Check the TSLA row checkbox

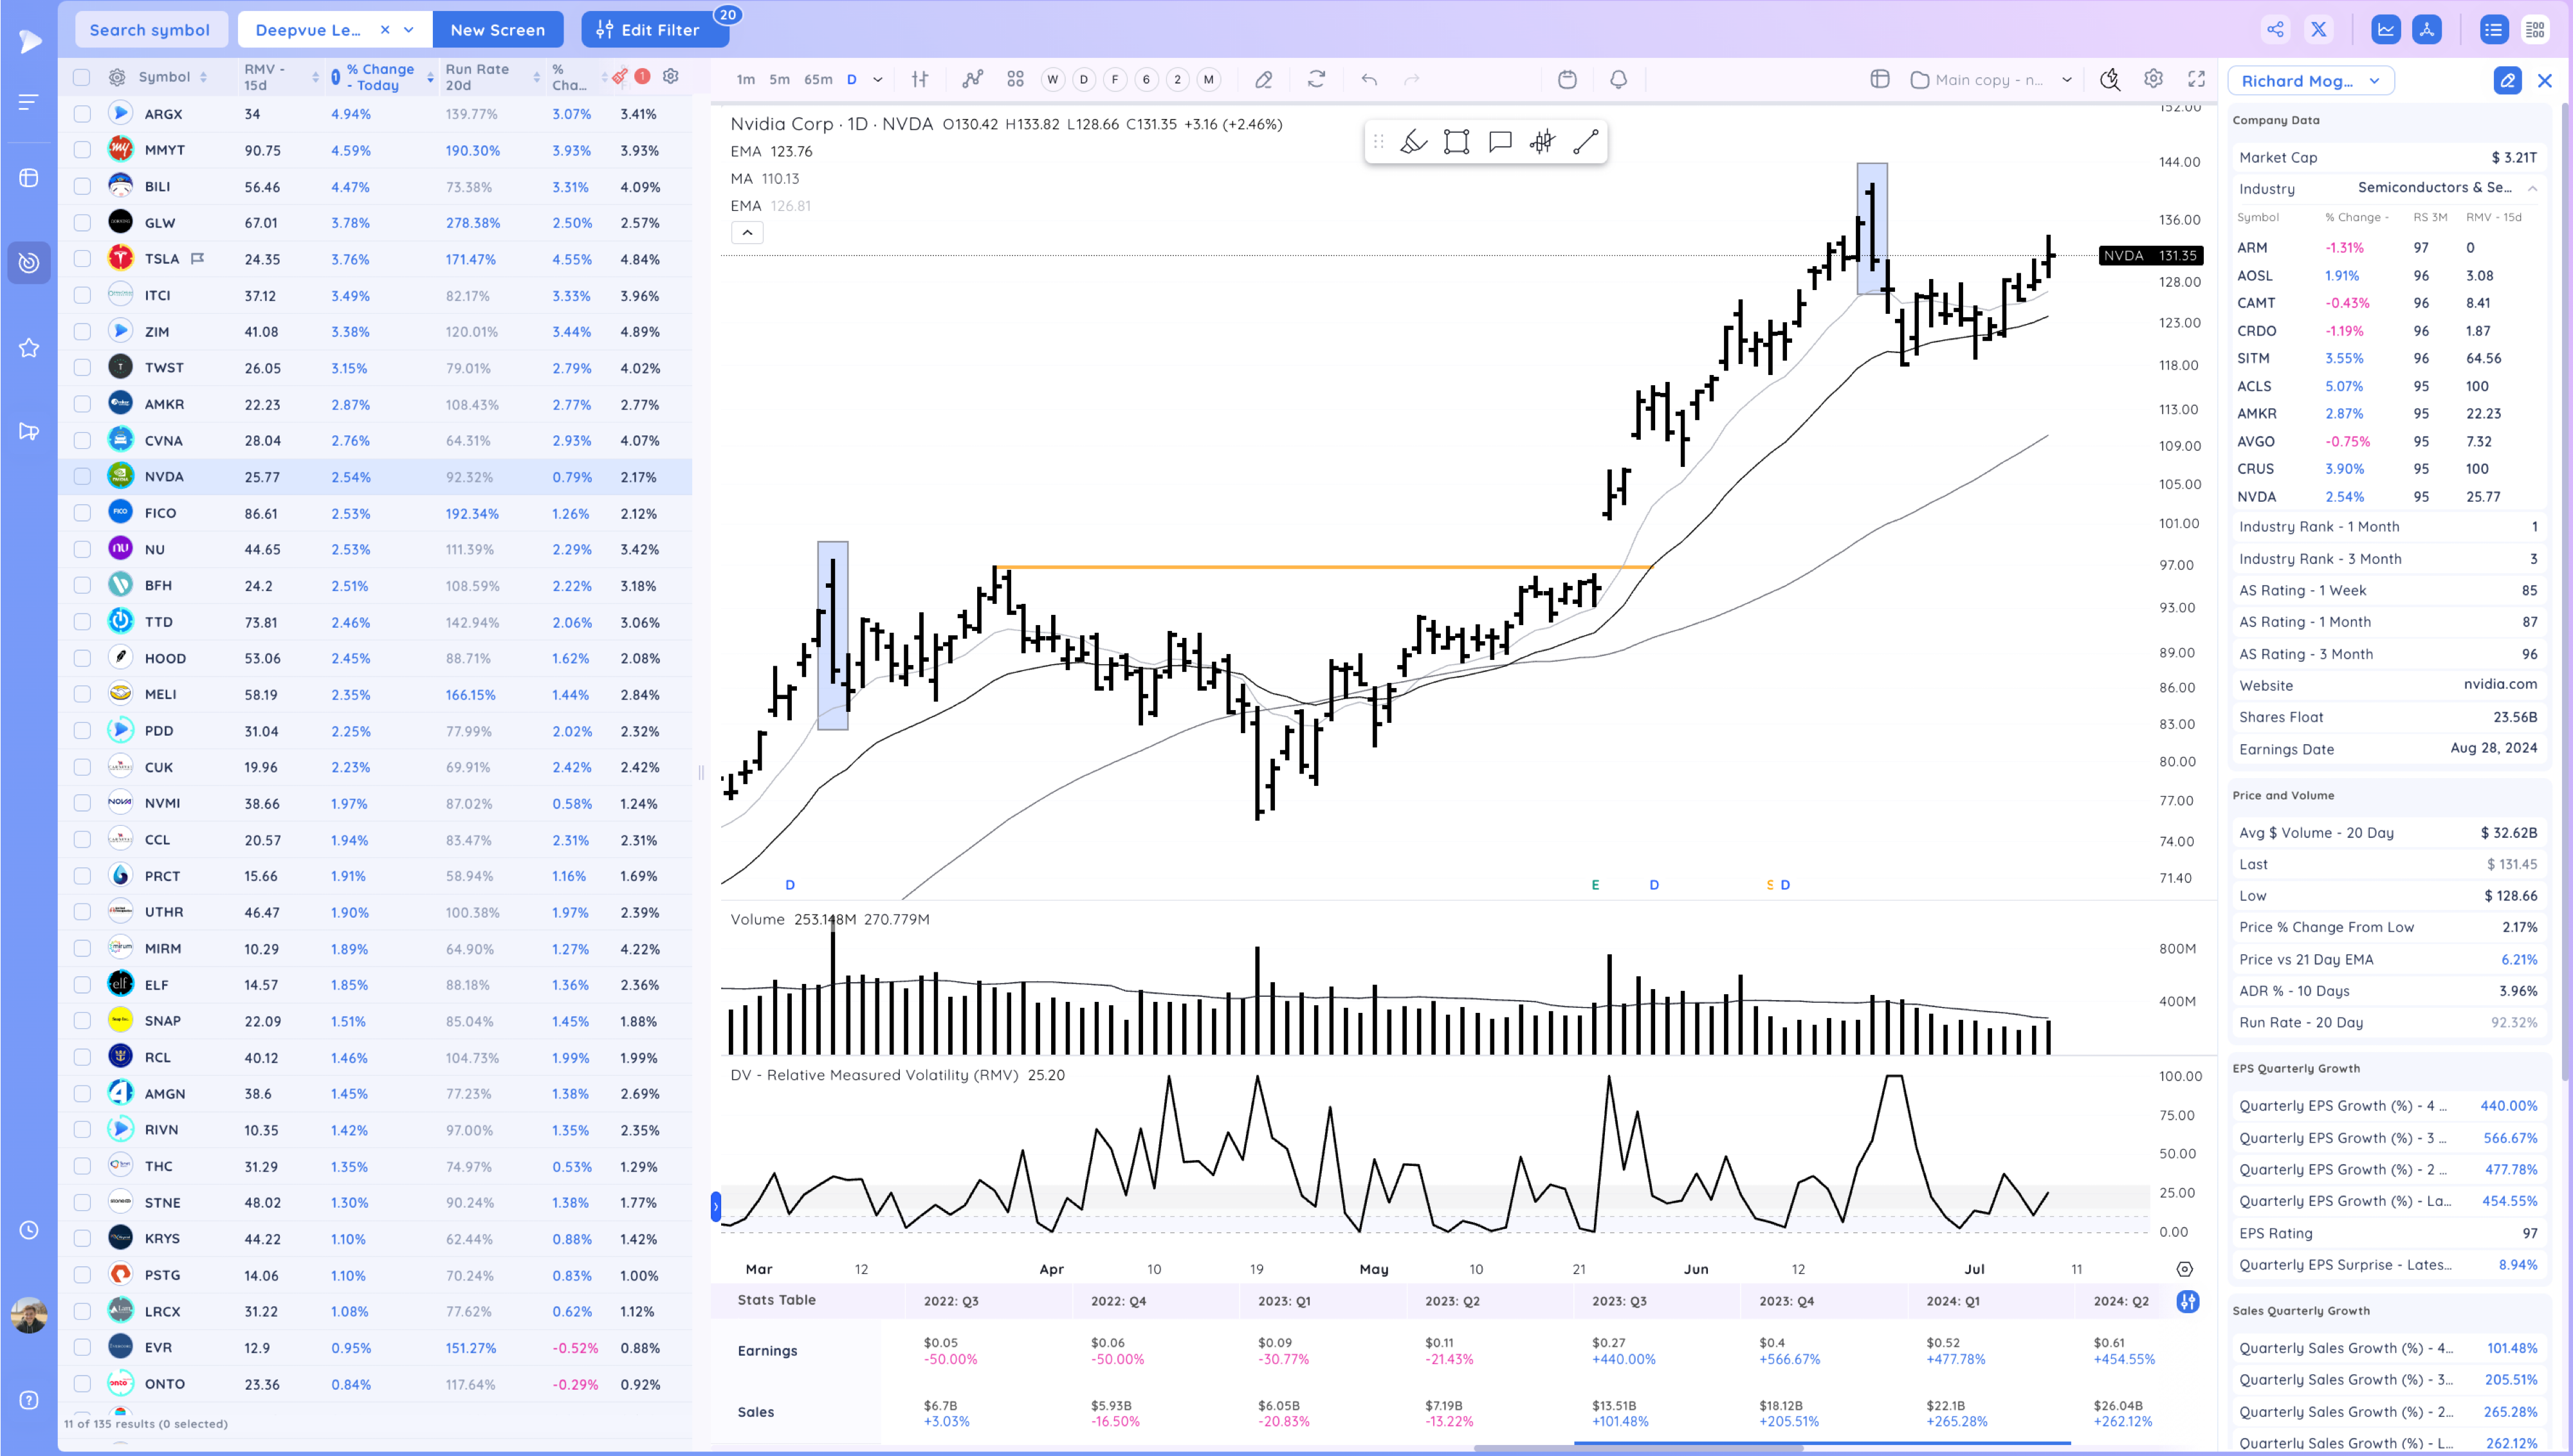click(82, 259)
